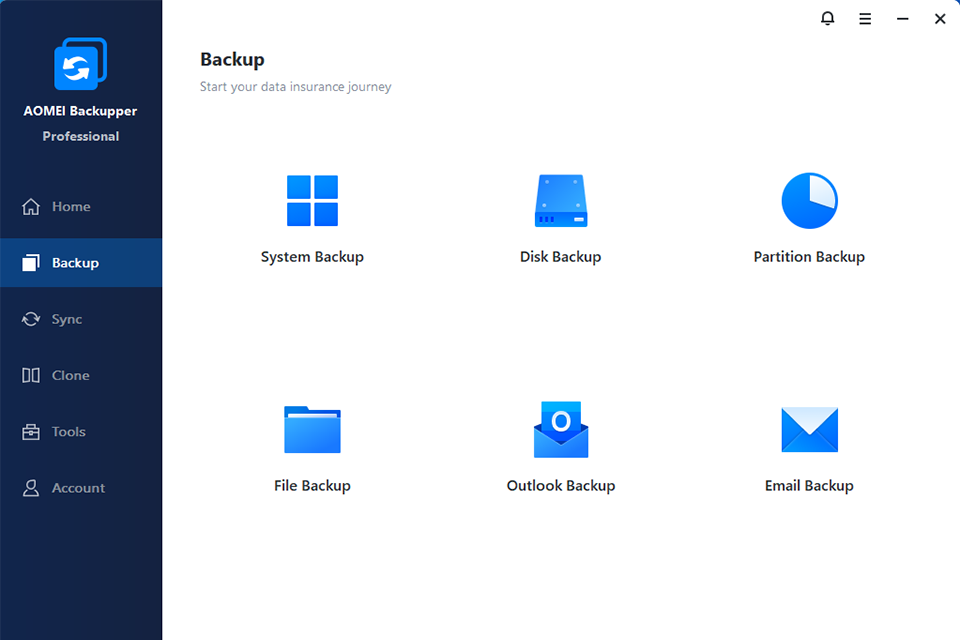Viewport: 960px width, 640px height.
Task: Click the Outlook Backup label
Action: click(561, 486)
